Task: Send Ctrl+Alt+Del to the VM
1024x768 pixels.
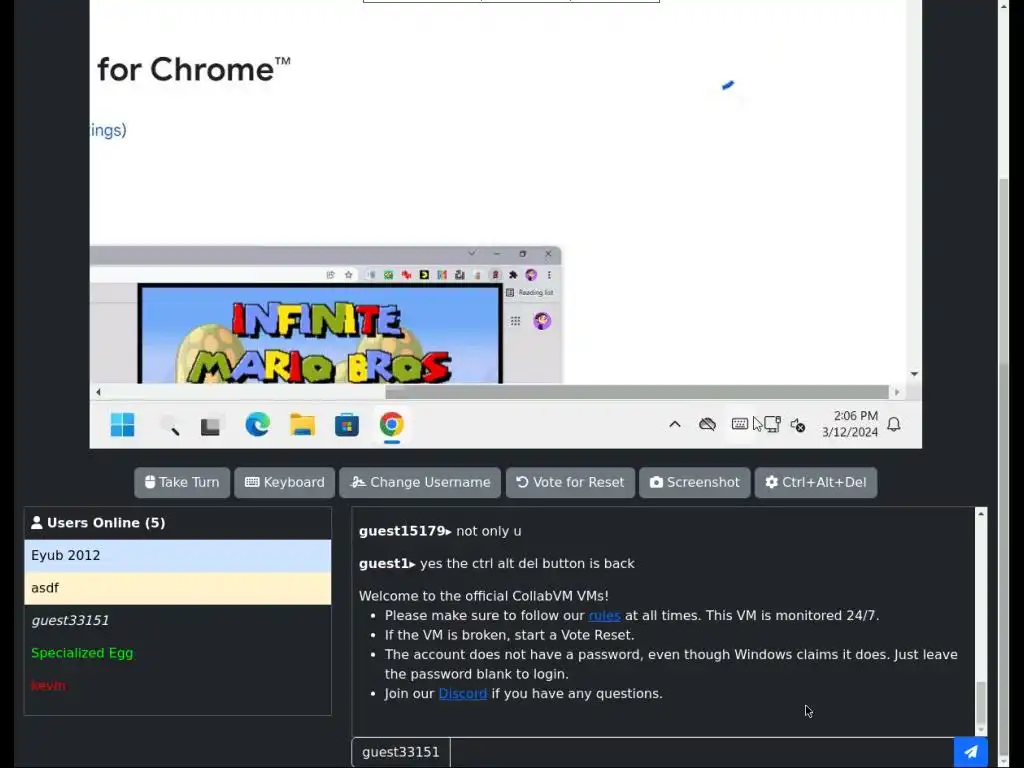Action: click(x=816, y=483)
